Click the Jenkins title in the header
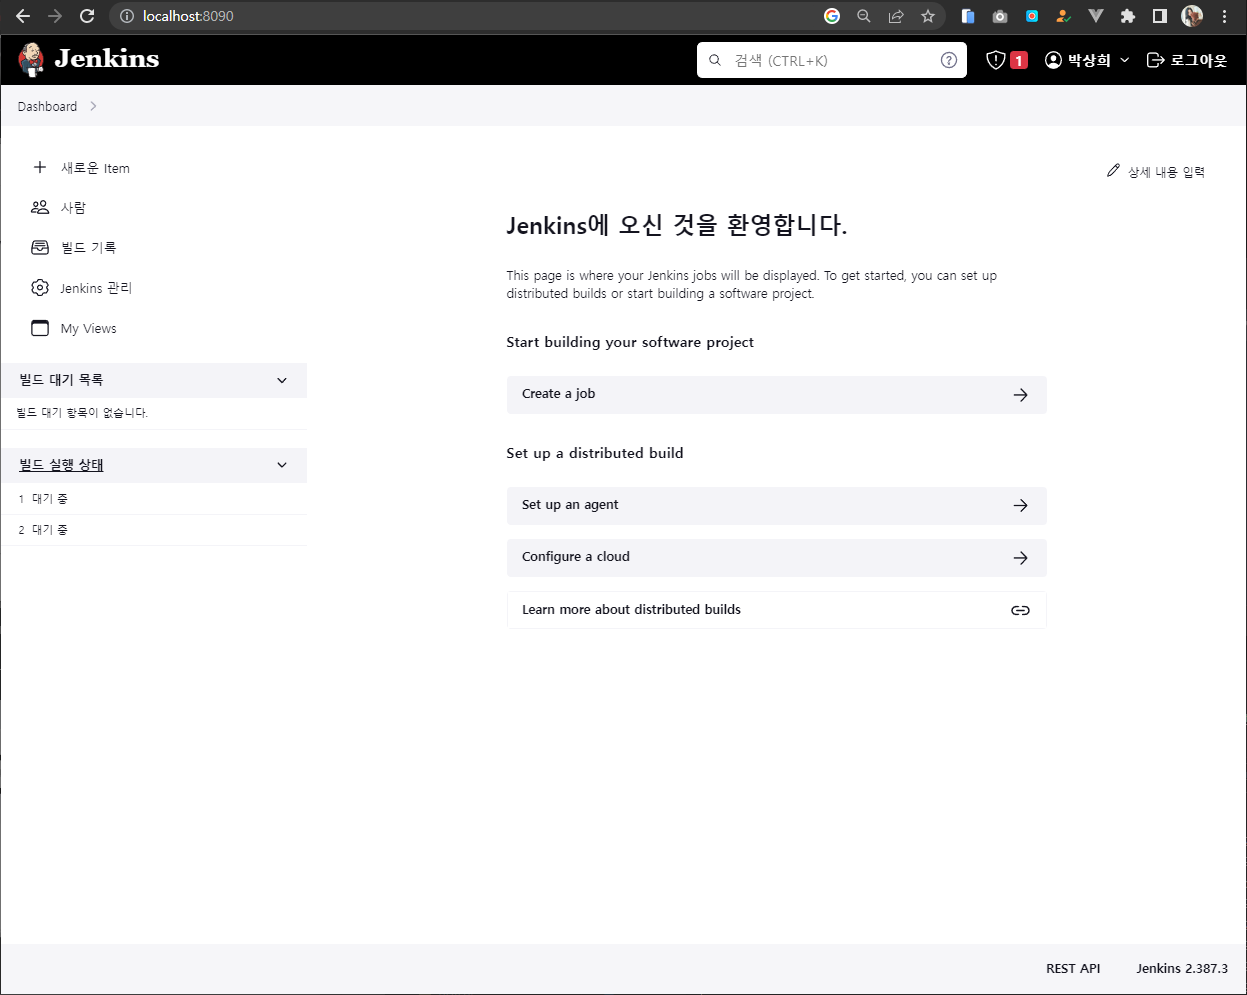The image size is (1247, 995). pos(107,59)
